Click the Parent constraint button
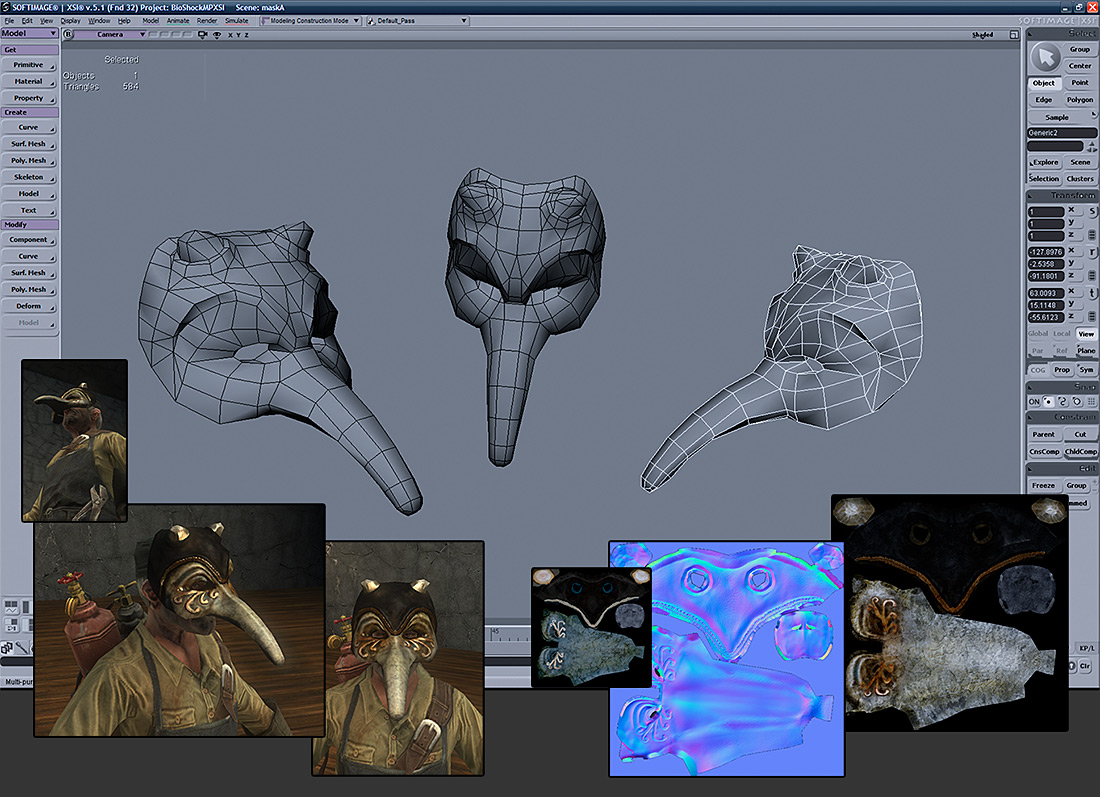 point(1043,434)
